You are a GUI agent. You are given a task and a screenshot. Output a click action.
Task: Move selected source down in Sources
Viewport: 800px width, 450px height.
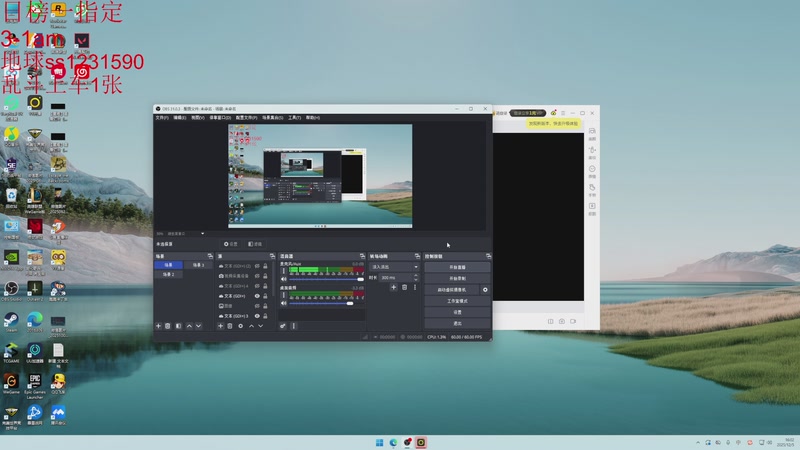click(261, 326)
